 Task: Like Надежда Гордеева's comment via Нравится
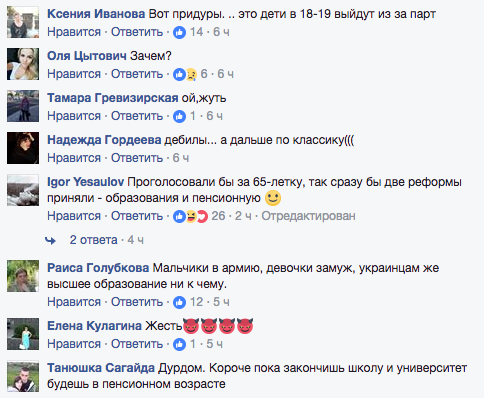[x=74, y=158]
